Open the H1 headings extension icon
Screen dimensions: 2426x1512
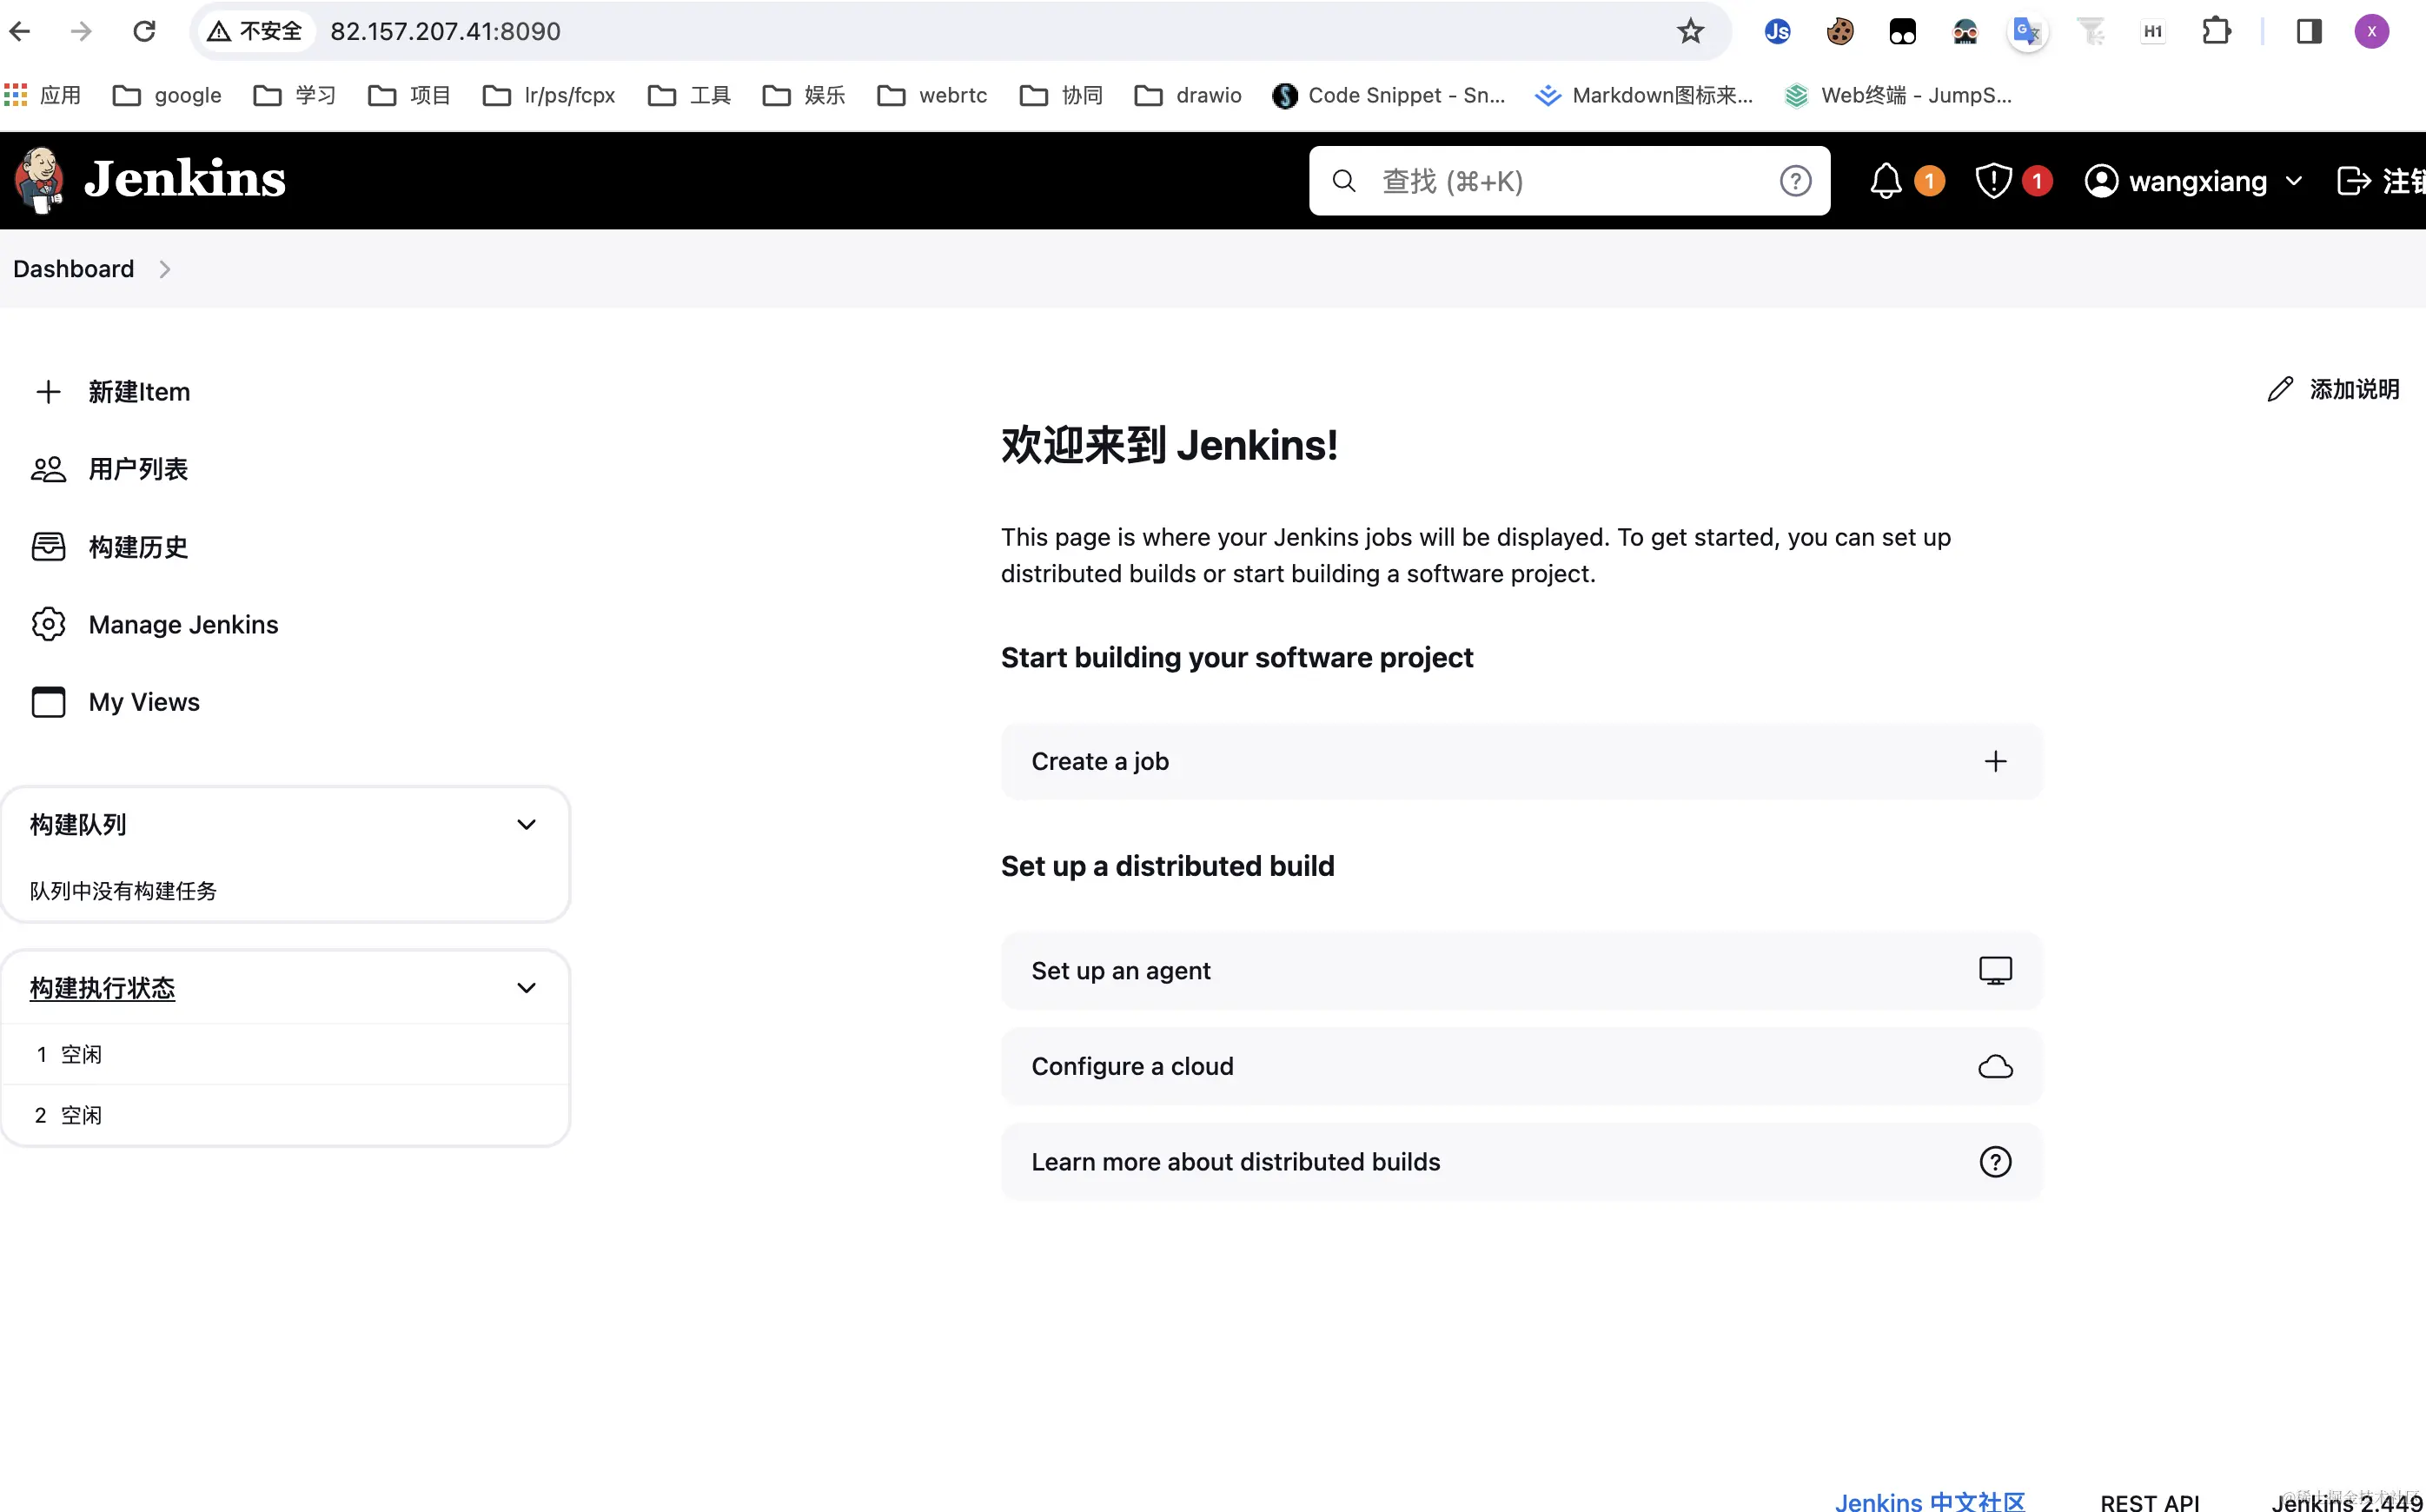(x=2153, y=32)
